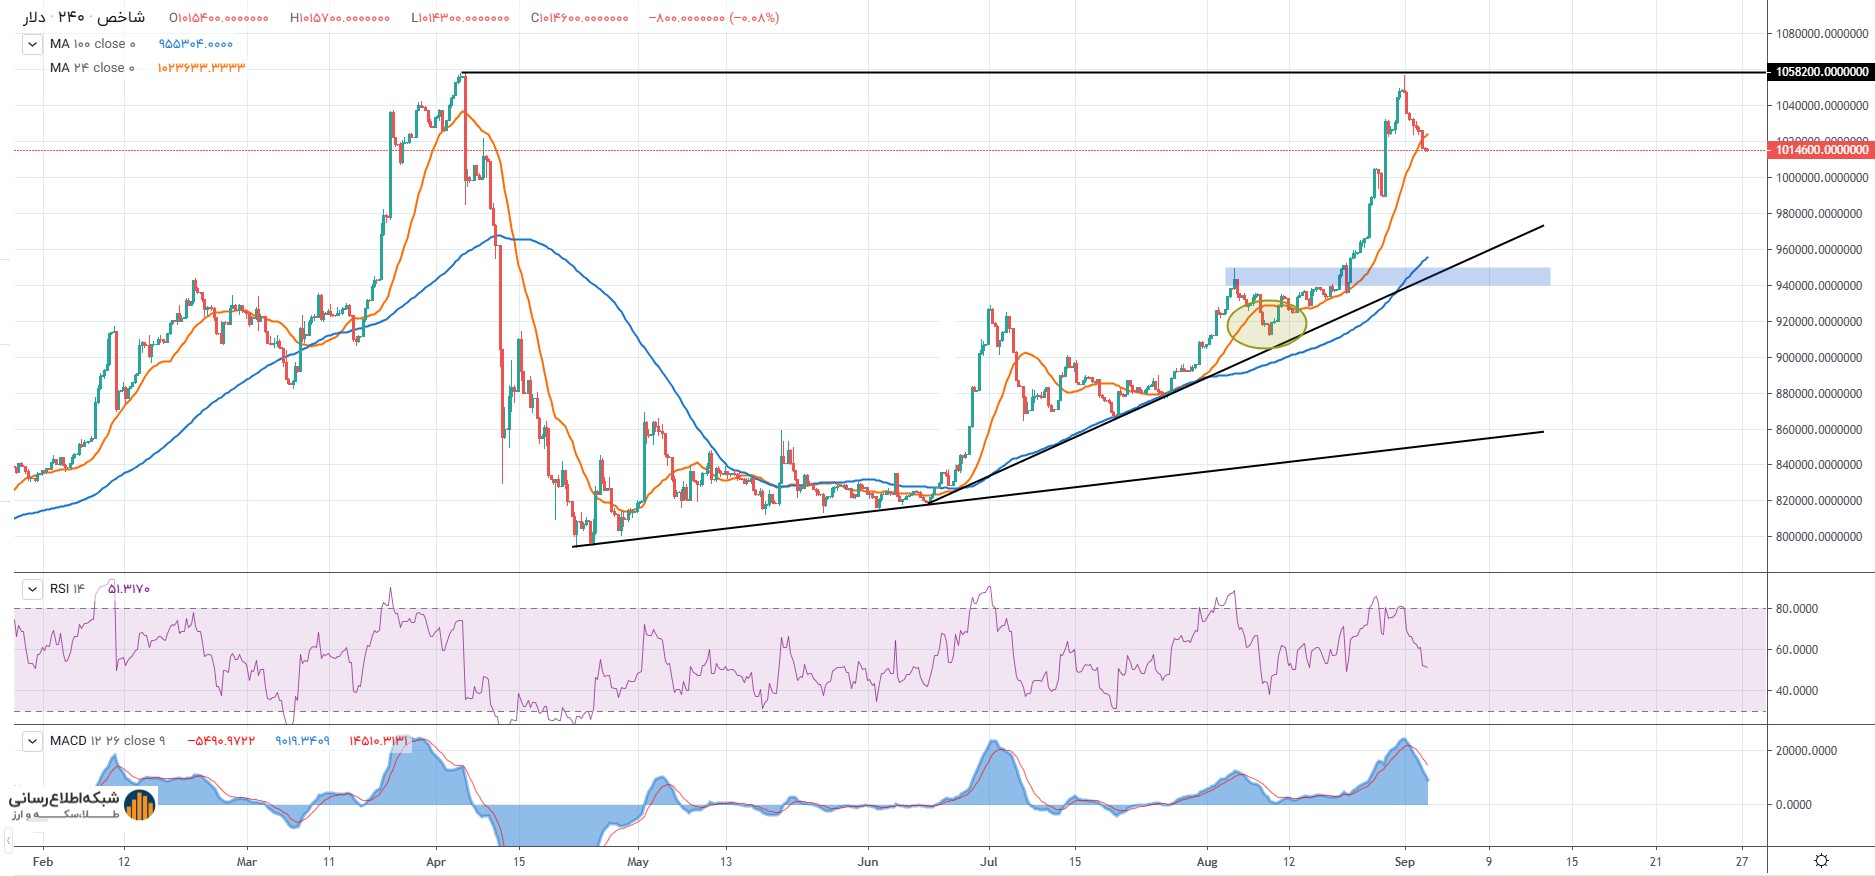
Task: Click the Apr label on time axis
Action: (436, 861)
